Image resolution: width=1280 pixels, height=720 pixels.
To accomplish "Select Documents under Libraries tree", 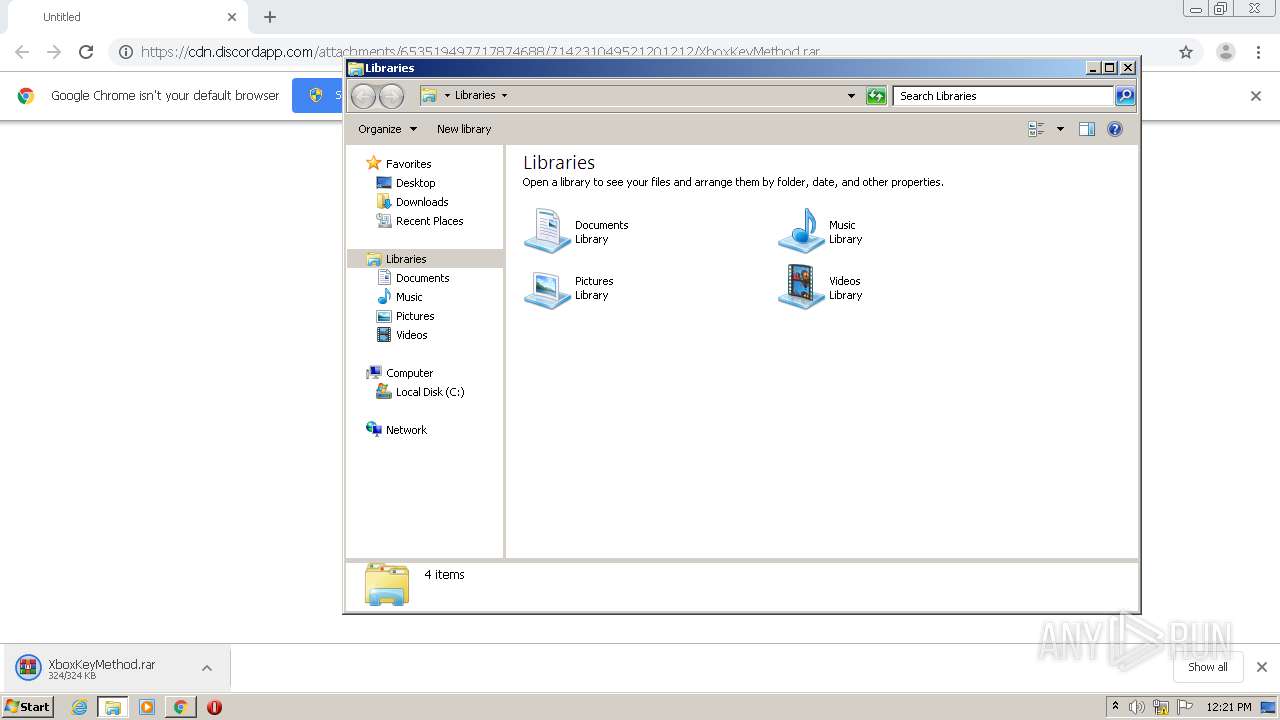I will click(422, 278).
